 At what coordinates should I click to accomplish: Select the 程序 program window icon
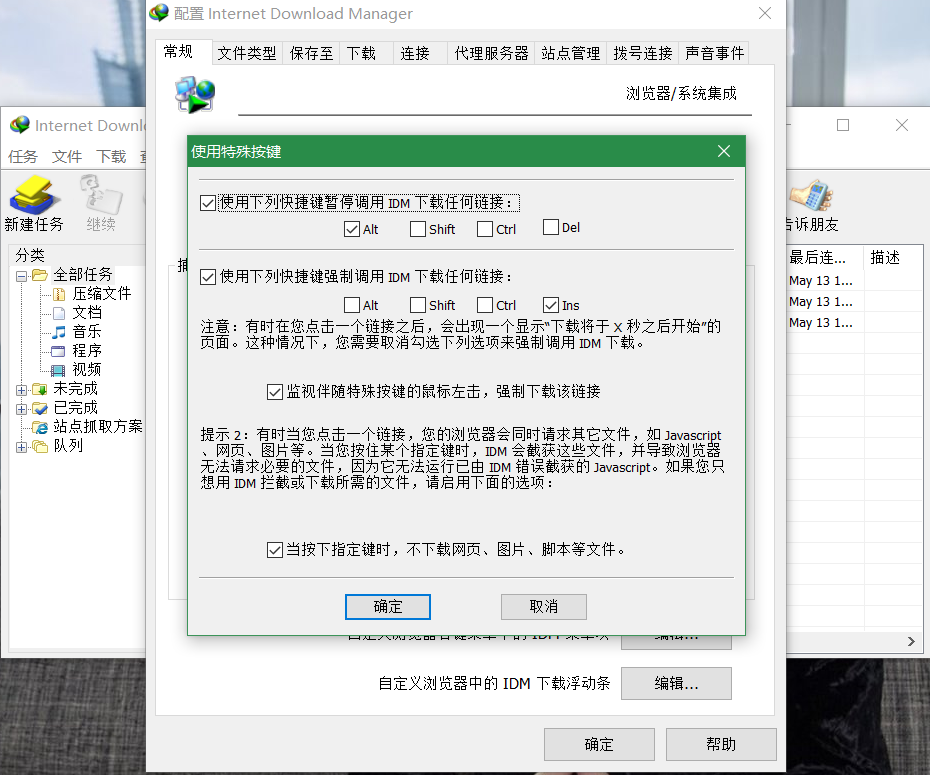(x=58, y=351)
